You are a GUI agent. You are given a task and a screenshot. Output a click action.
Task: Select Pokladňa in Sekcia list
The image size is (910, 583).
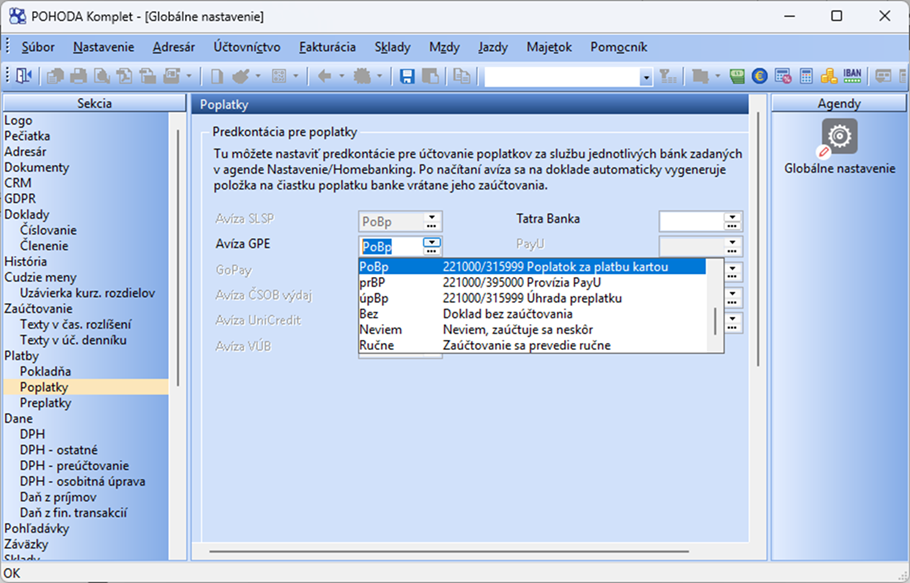(45, 371)
